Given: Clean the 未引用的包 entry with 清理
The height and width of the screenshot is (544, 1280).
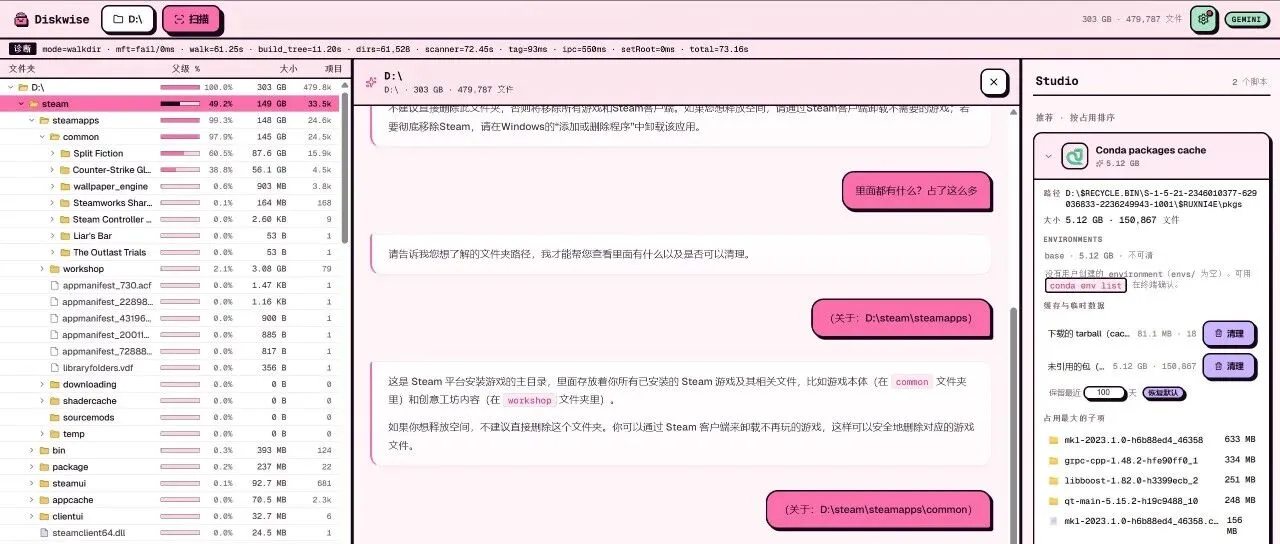Looking at the screenshot, I should tap(1228, 366).
